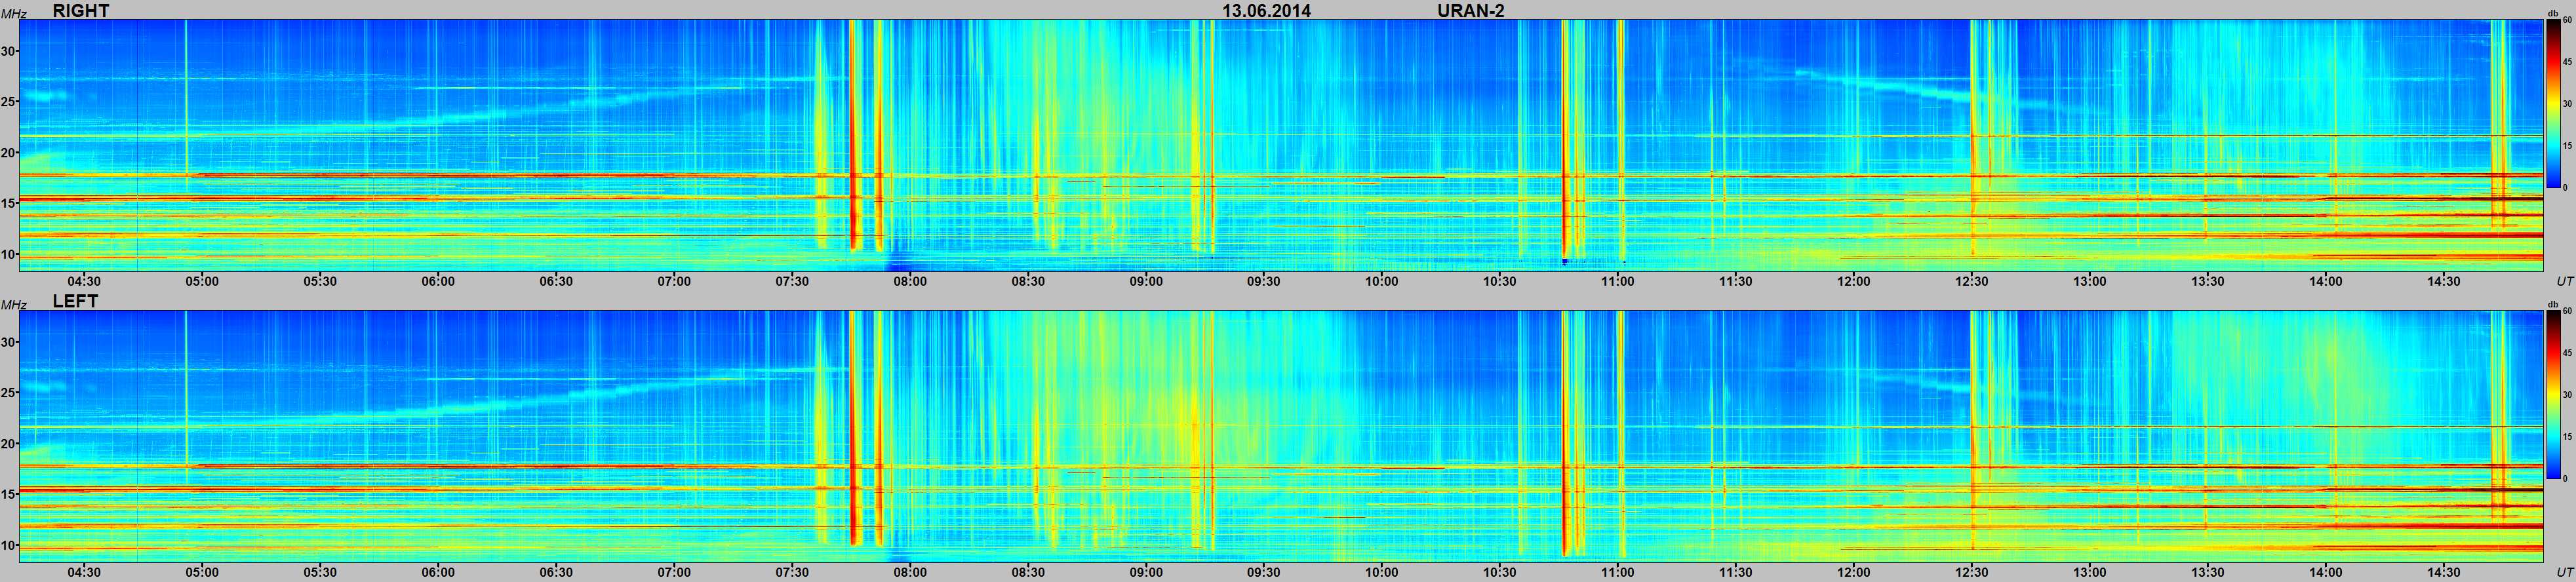Click the 13:30 time tick under LEFT spectrogram
This screenshot has width=2576, height=582.
pos(2208,572)
